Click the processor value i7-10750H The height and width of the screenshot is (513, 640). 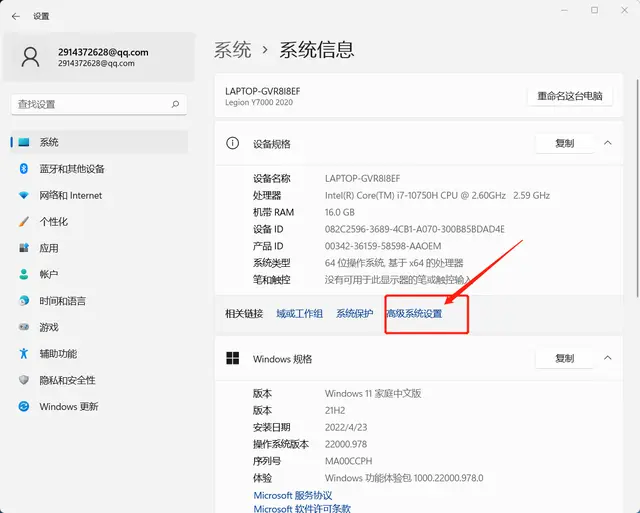point(437,195)
